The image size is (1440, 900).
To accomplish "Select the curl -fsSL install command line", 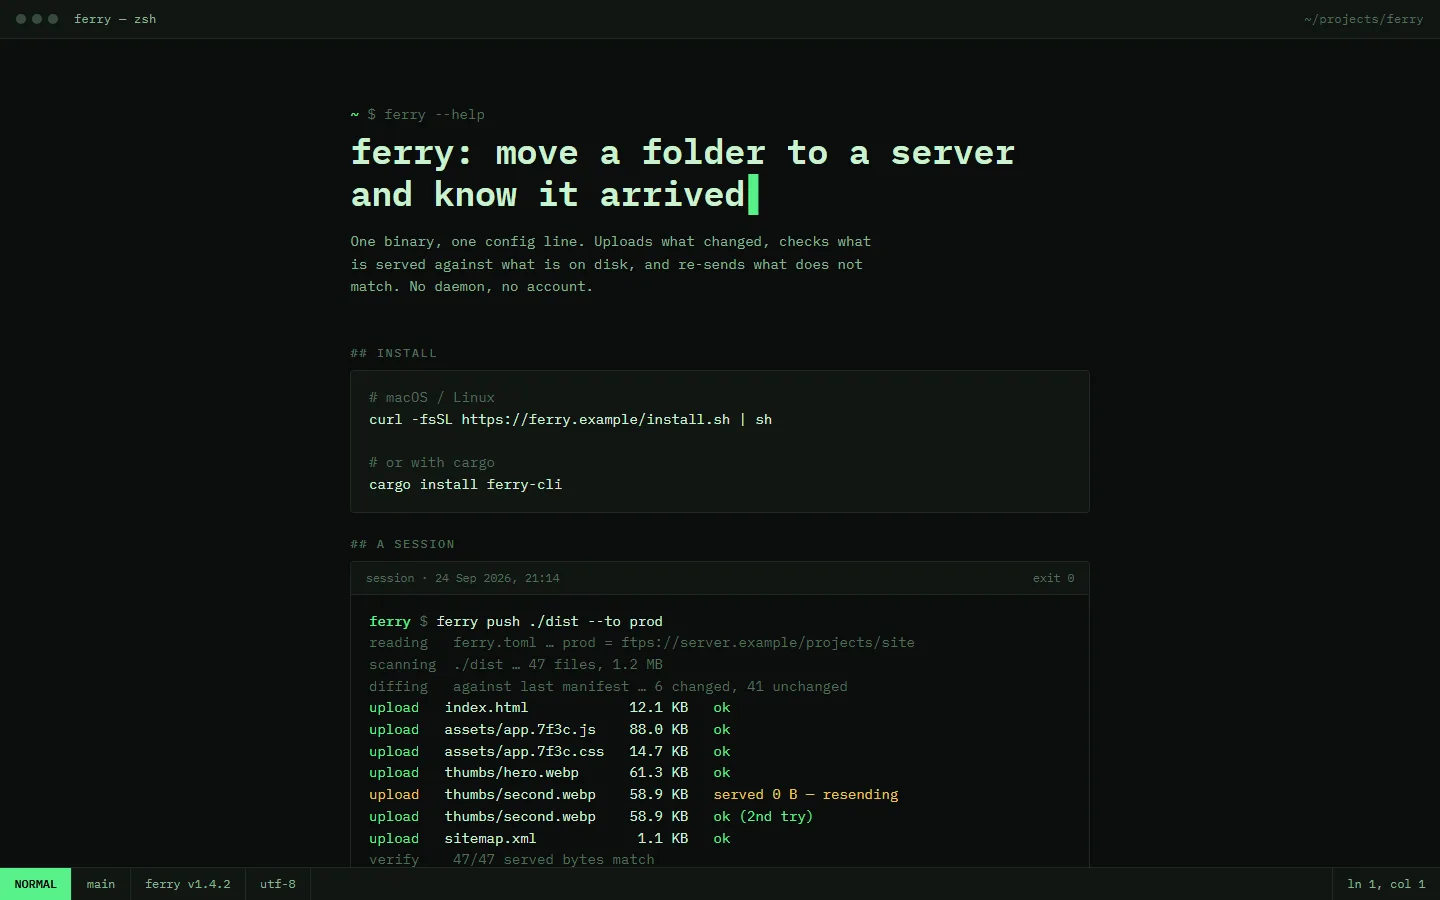I will pos(570,419).
